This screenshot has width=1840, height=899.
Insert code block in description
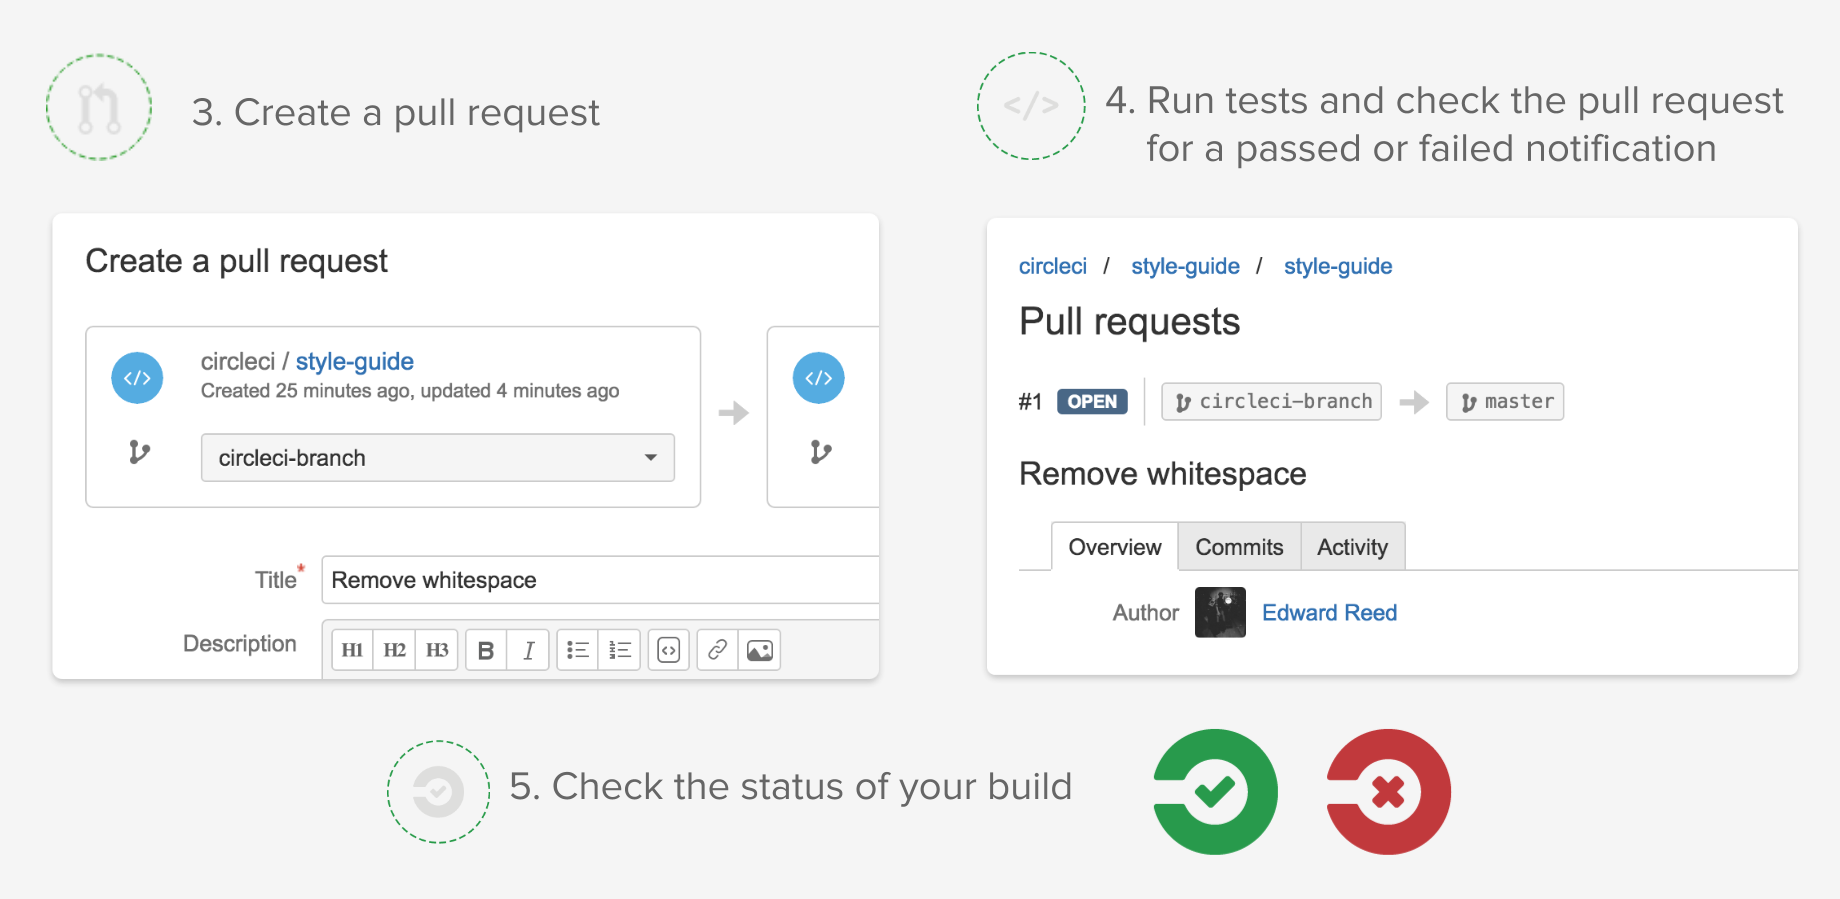point(668,650)
